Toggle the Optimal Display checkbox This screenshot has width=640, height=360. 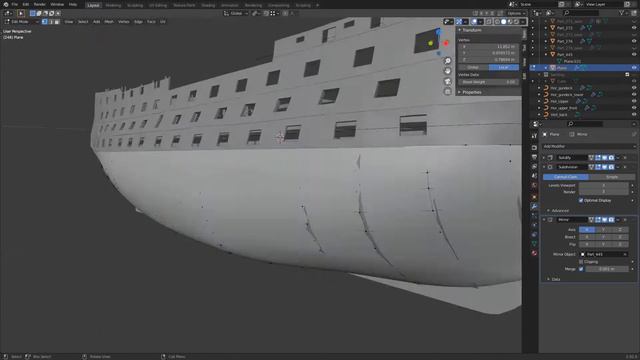[581, 200]
